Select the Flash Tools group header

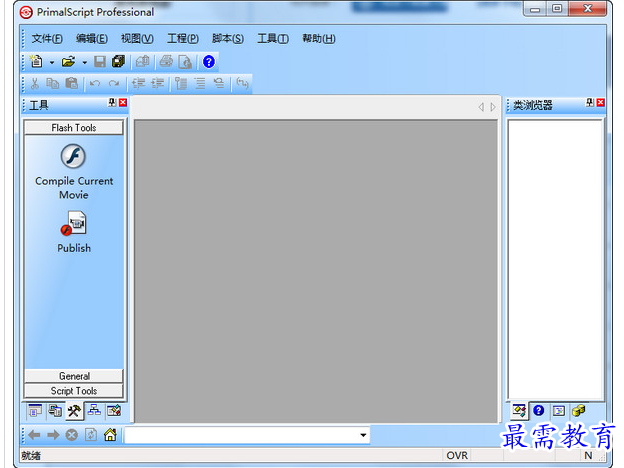[74, 128]
